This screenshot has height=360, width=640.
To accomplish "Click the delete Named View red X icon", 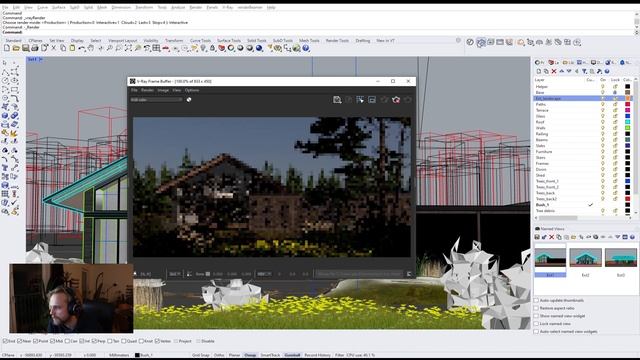I will pos(551,237).
